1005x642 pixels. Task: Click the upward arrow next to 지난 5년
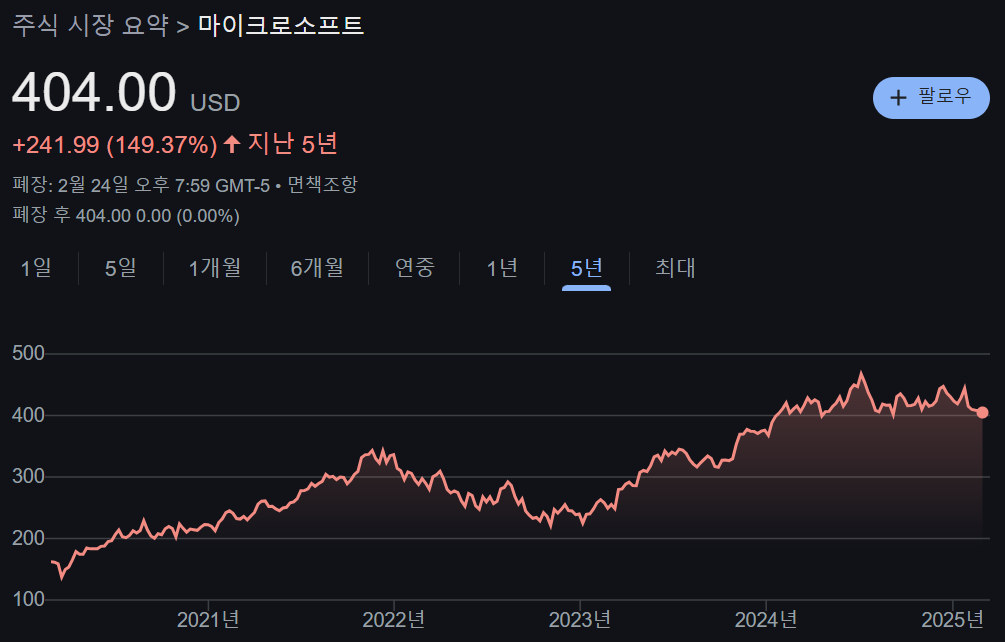coord(231,144)
